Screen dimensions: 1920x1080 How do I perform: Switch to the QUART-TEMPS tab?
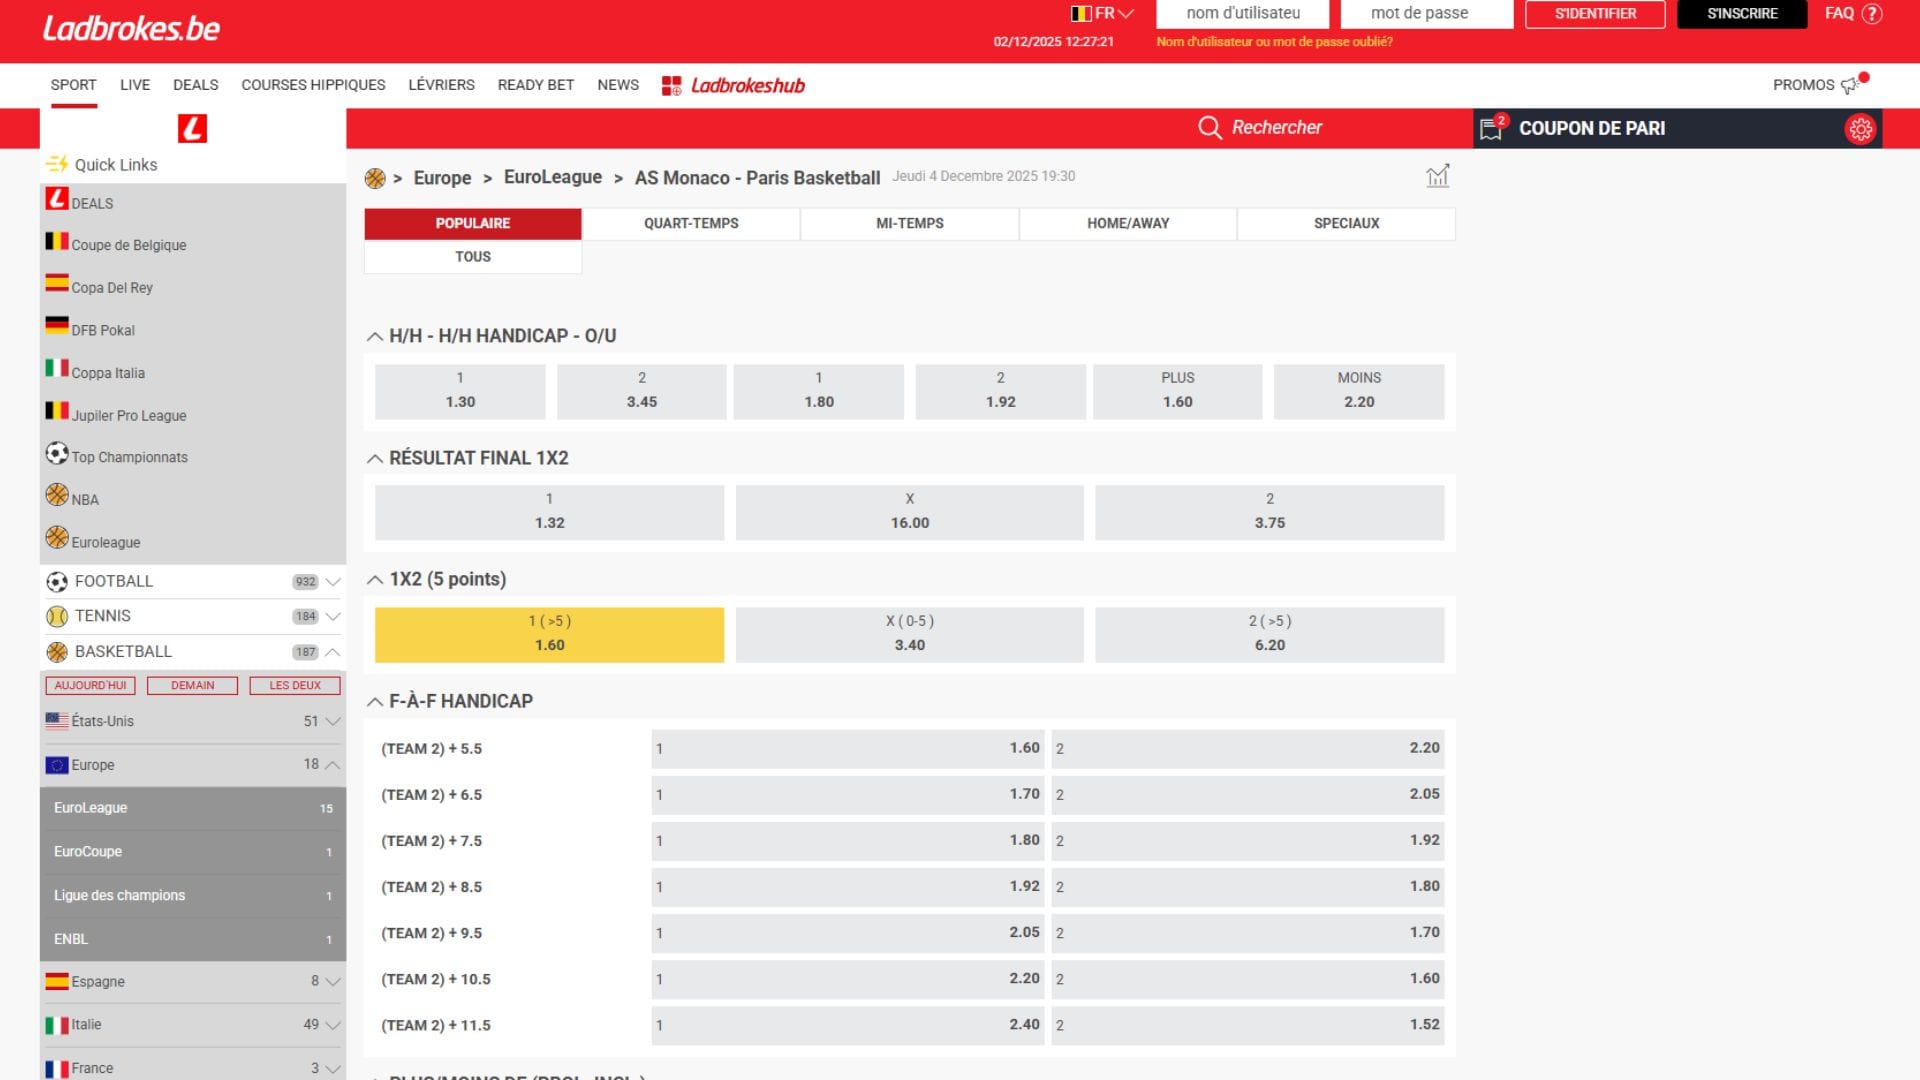tap(691, 224)
